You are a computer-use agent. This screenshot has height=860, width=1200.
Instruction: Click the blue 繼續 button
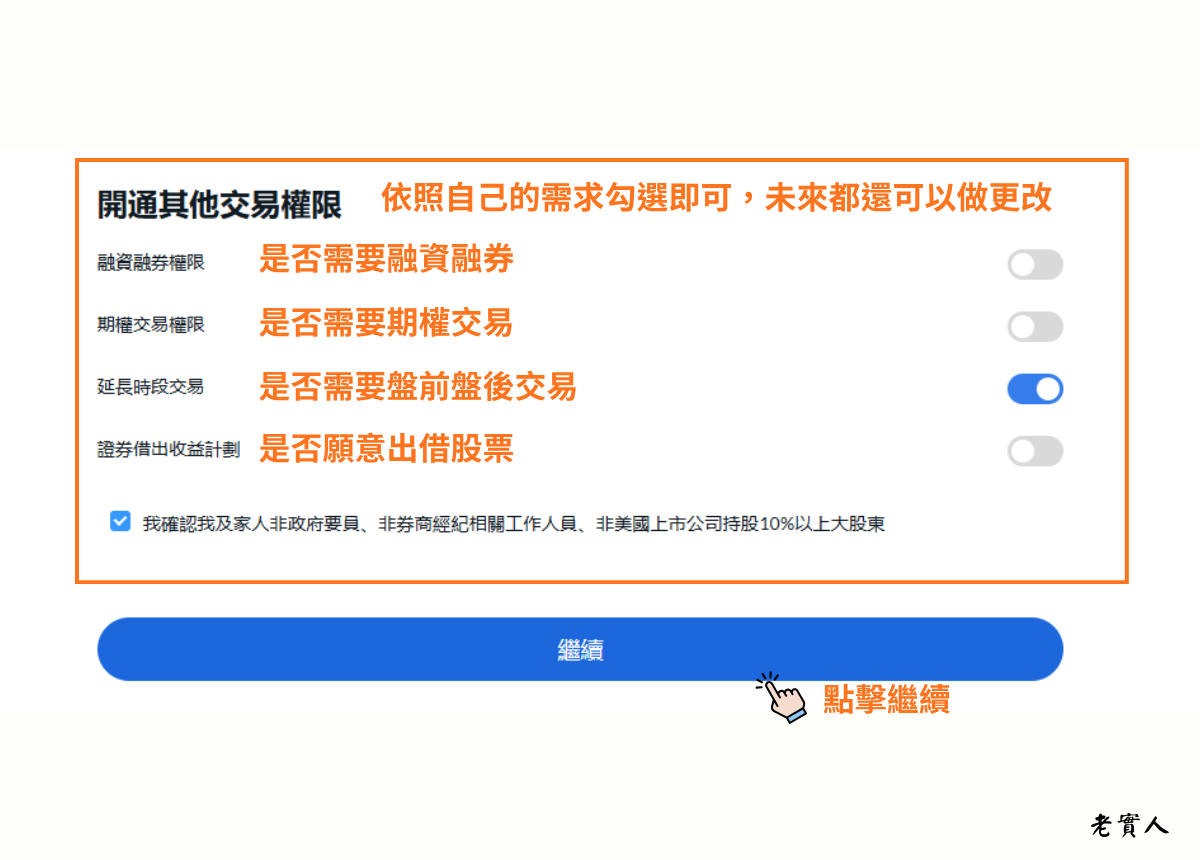[580, 648]
